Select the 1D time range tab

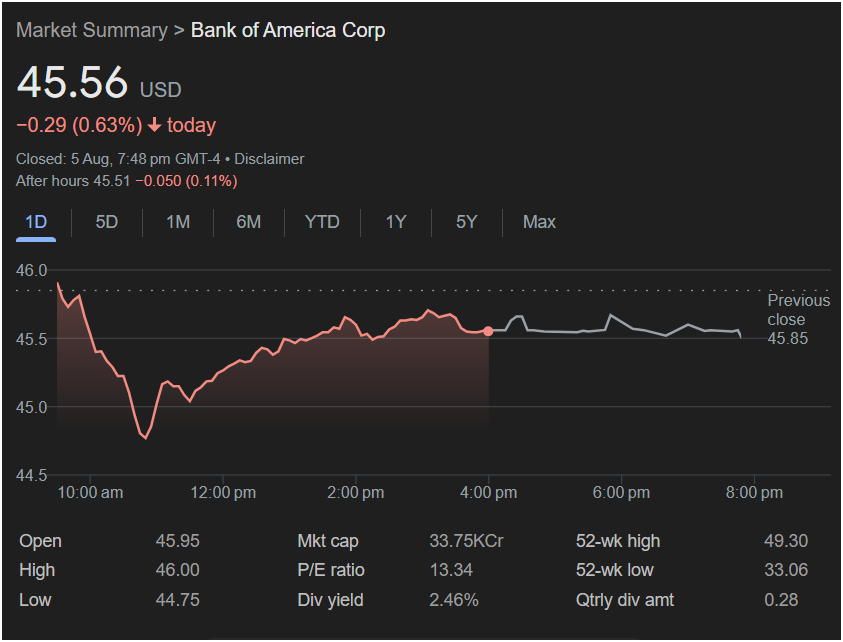tap(36, 222)
